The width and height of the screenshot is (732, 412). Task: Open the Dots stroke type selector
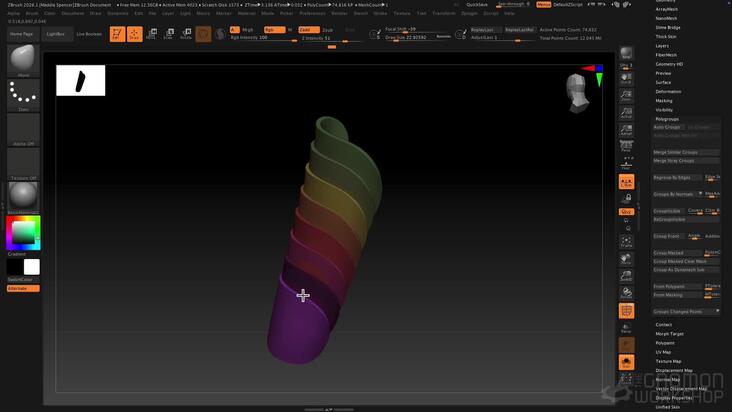tap(23, 96)
